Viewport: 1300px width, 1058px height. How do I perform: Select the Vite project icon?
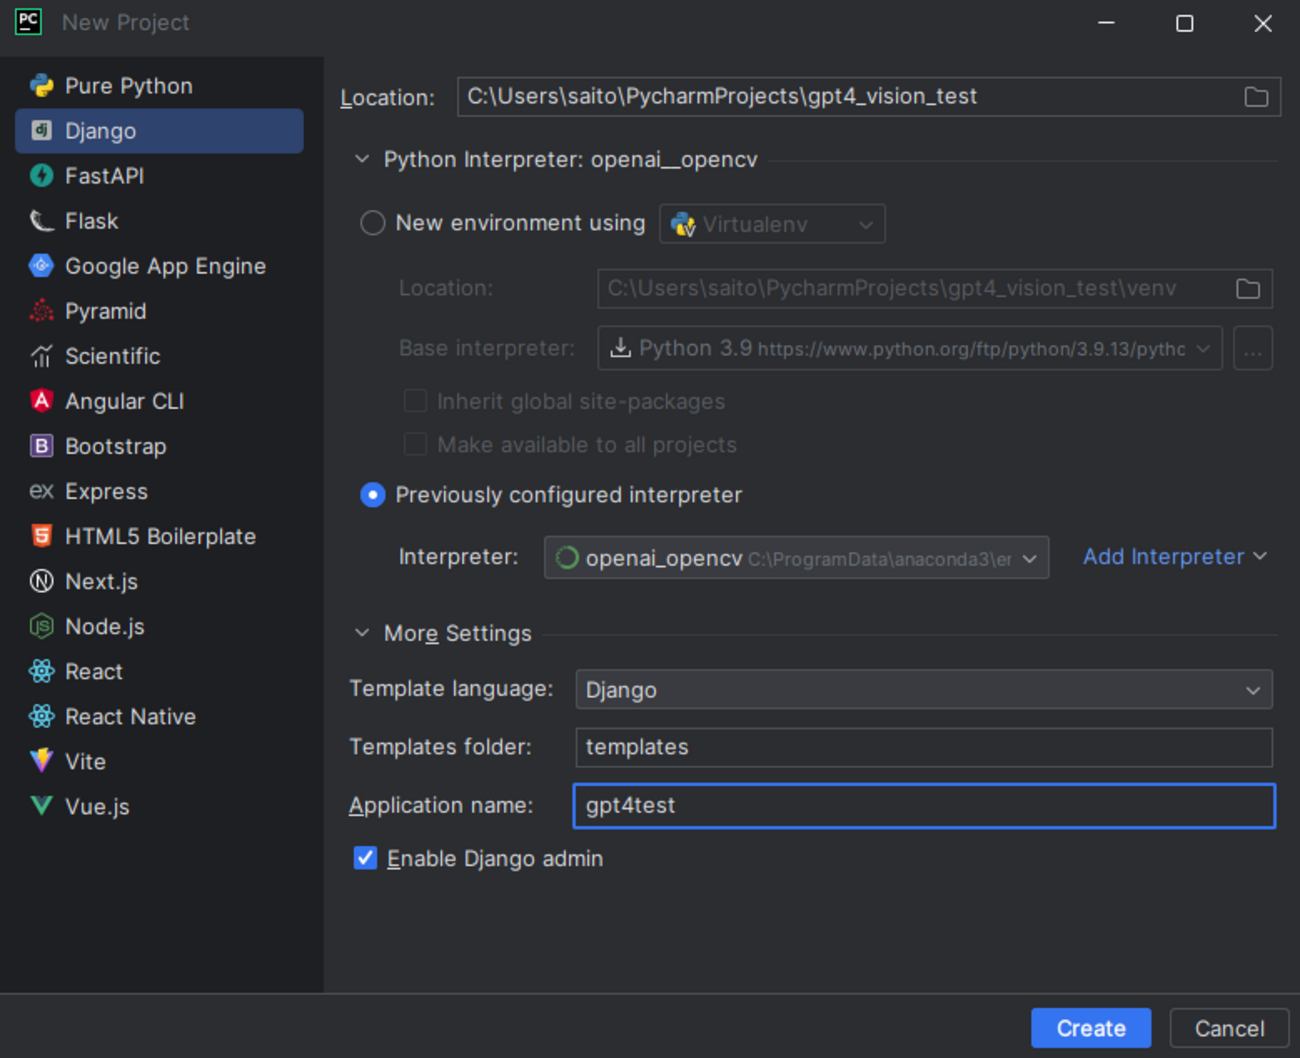point(41,761)
